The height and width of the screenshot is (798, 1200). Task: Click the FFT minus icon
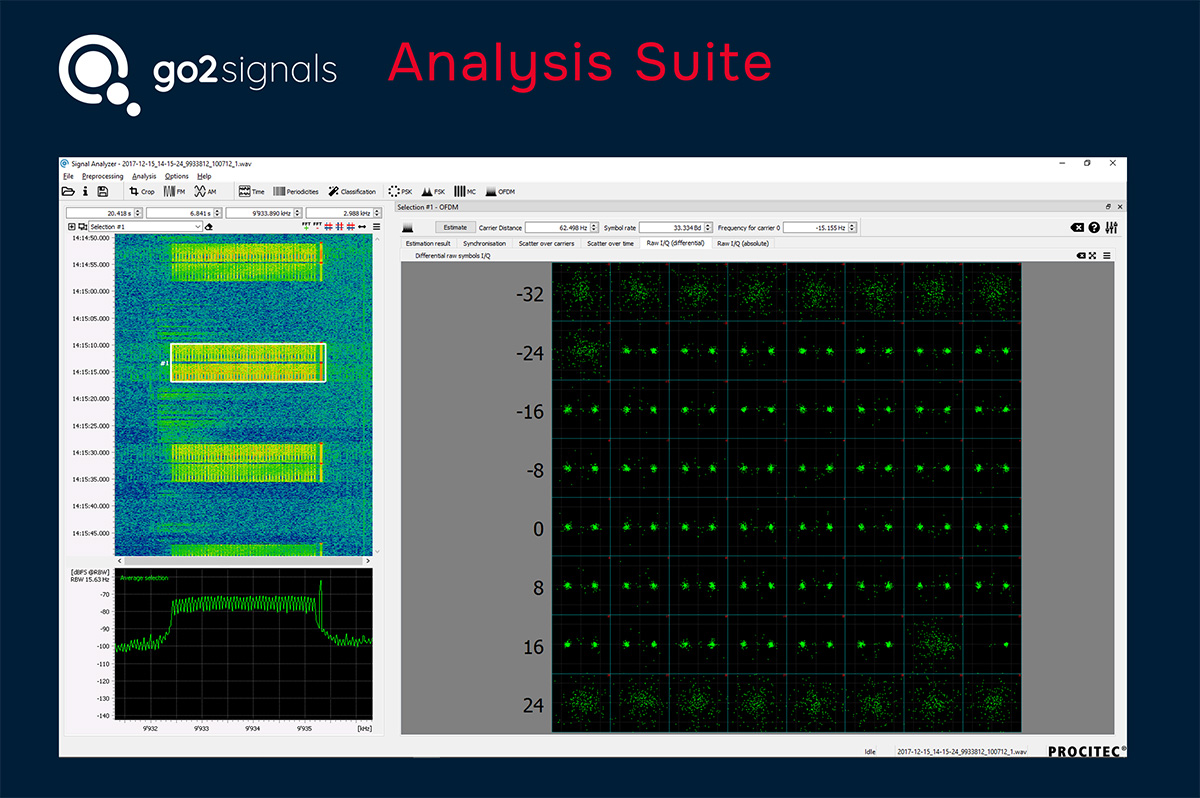318,227
